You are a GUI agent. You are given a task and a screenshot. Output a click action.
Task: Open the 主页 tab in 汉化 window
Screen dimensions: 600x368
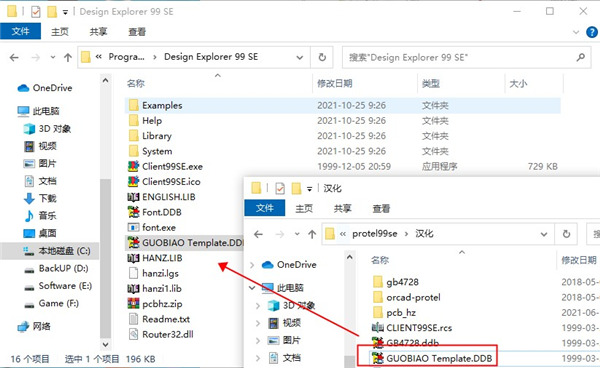[304, 208]
